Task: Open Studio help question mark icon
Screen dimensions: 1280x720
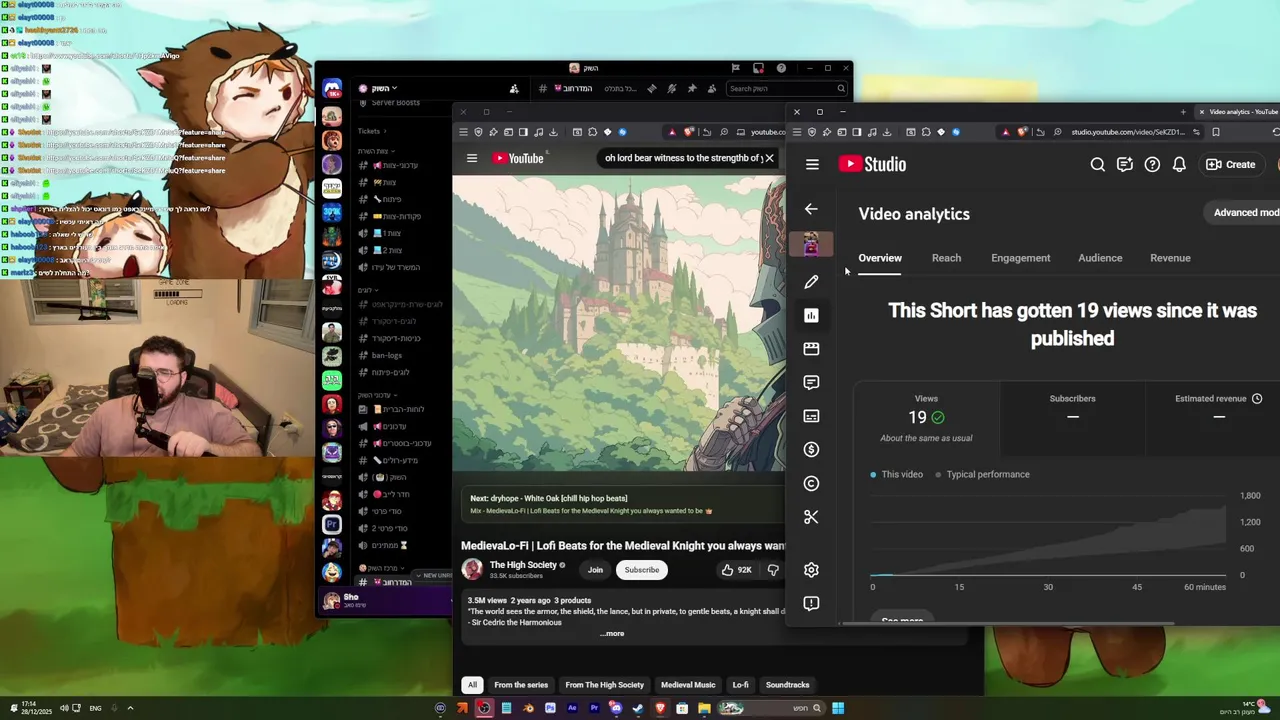Action: [x=1152, y=165]
